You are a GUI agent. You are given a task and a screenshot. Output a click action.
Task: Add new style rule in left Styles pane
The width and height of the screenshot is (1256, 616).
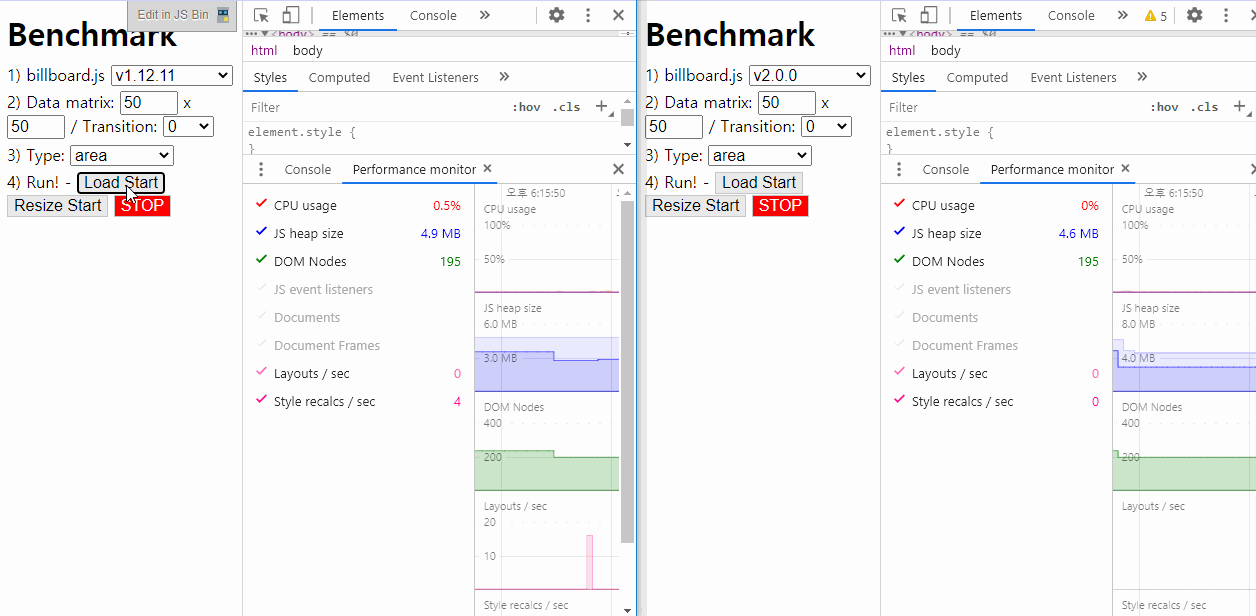click(x=602, y=106)
